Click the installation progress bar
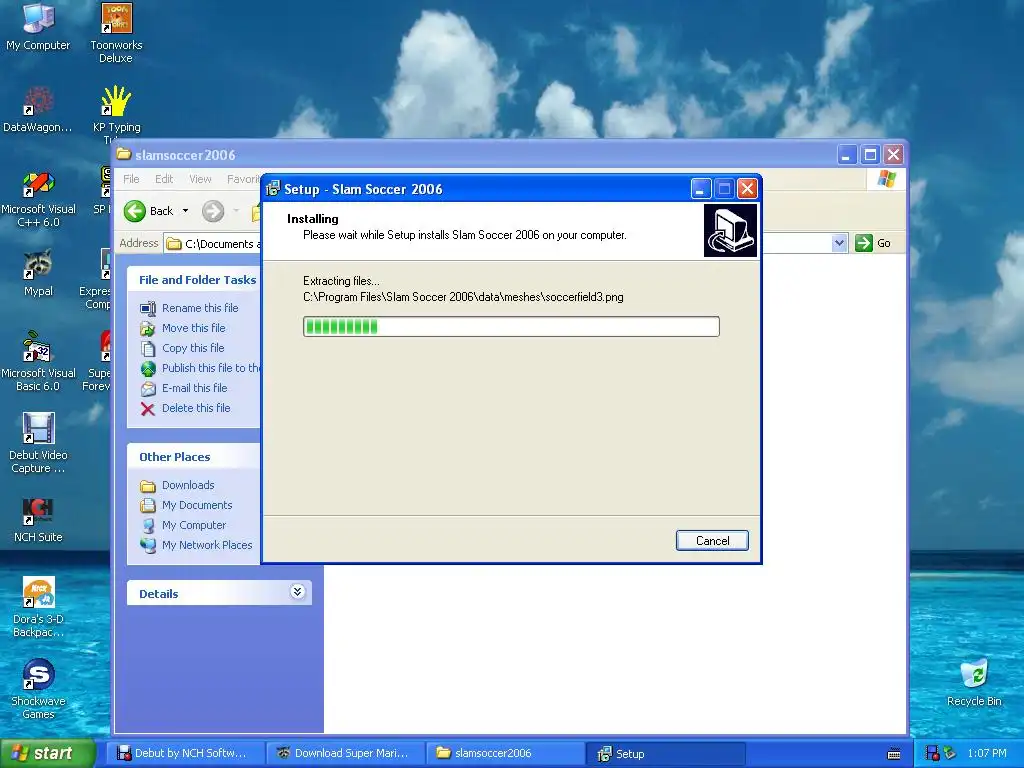The width and height of the screenshot is (1024, 768). tap(511, 327)
